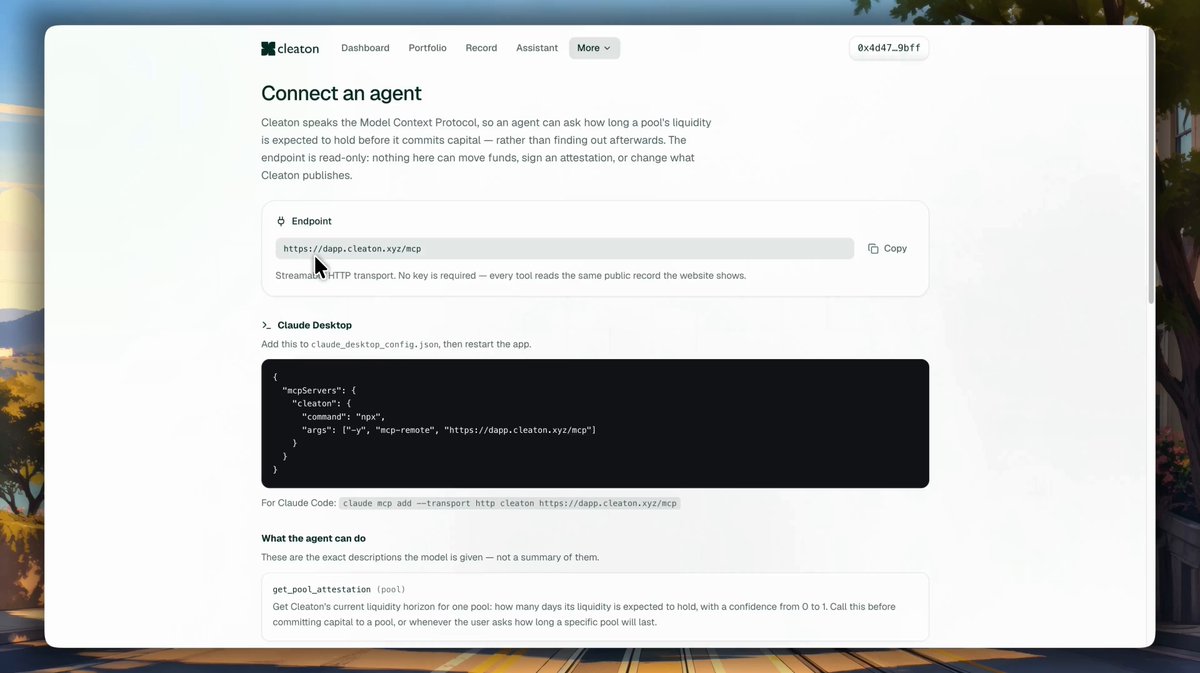Click the get_pool_attestation tool name
The height and width of the screenshot is (673, 1200).
(322, 589)
